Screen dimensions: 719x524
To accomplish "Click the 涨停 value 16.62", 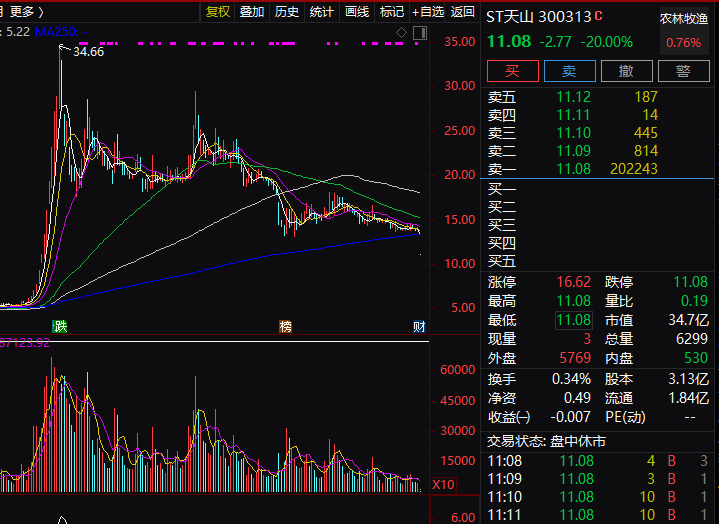I will click(x=574, y=282).
